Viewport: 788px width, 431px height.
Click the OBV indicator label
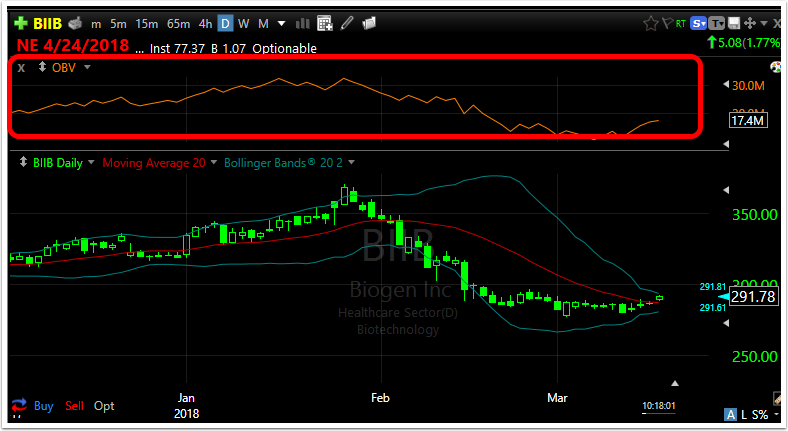pyautogui.click(x=64, y=67)
